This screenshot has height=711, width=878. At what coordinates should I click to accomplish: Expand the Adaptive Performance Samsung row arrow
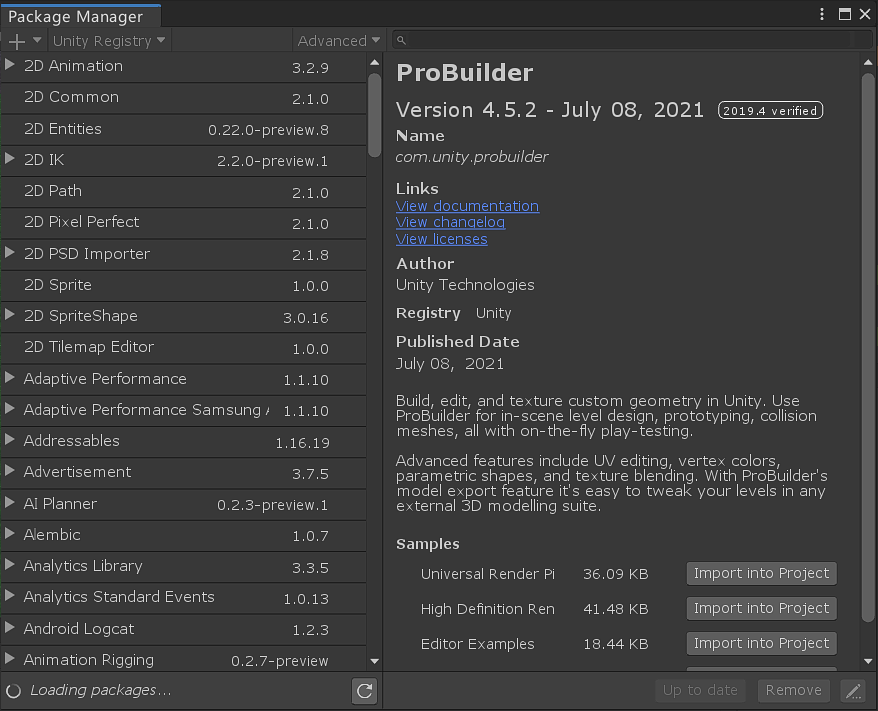coord(10,409)
